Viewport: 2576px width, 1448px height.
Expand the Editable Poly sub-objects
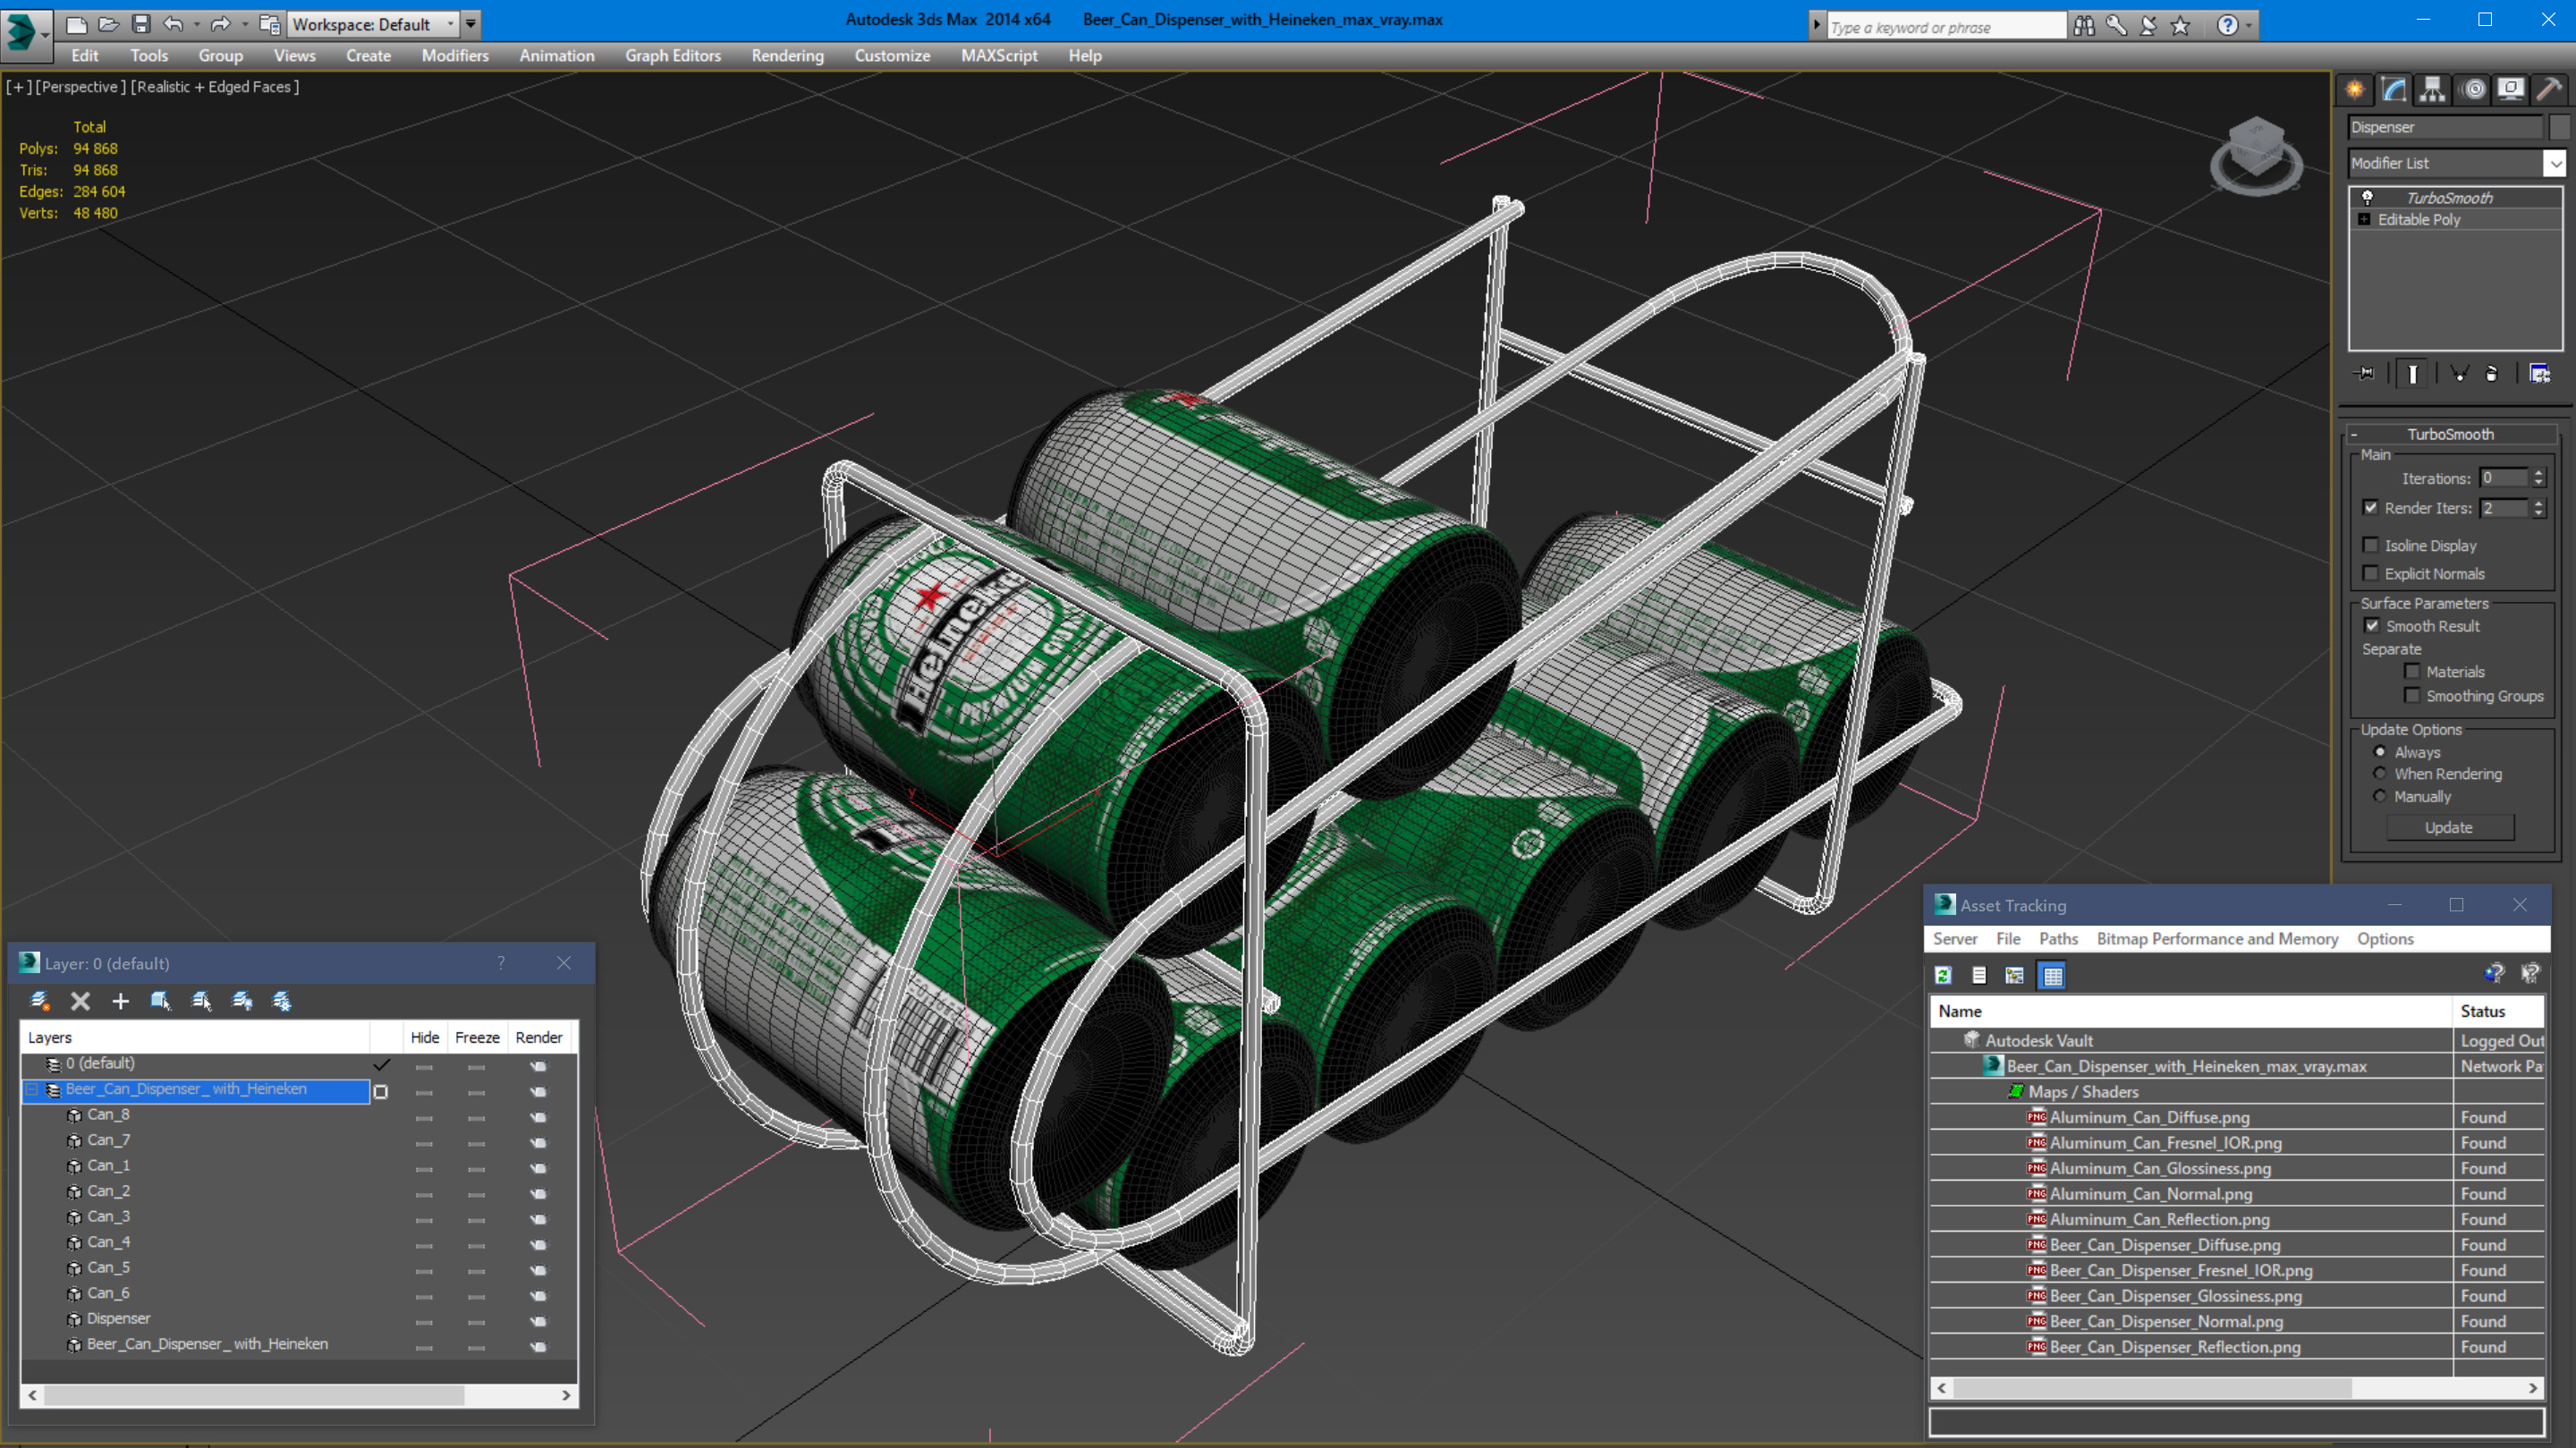click(x=2364, y=219)
